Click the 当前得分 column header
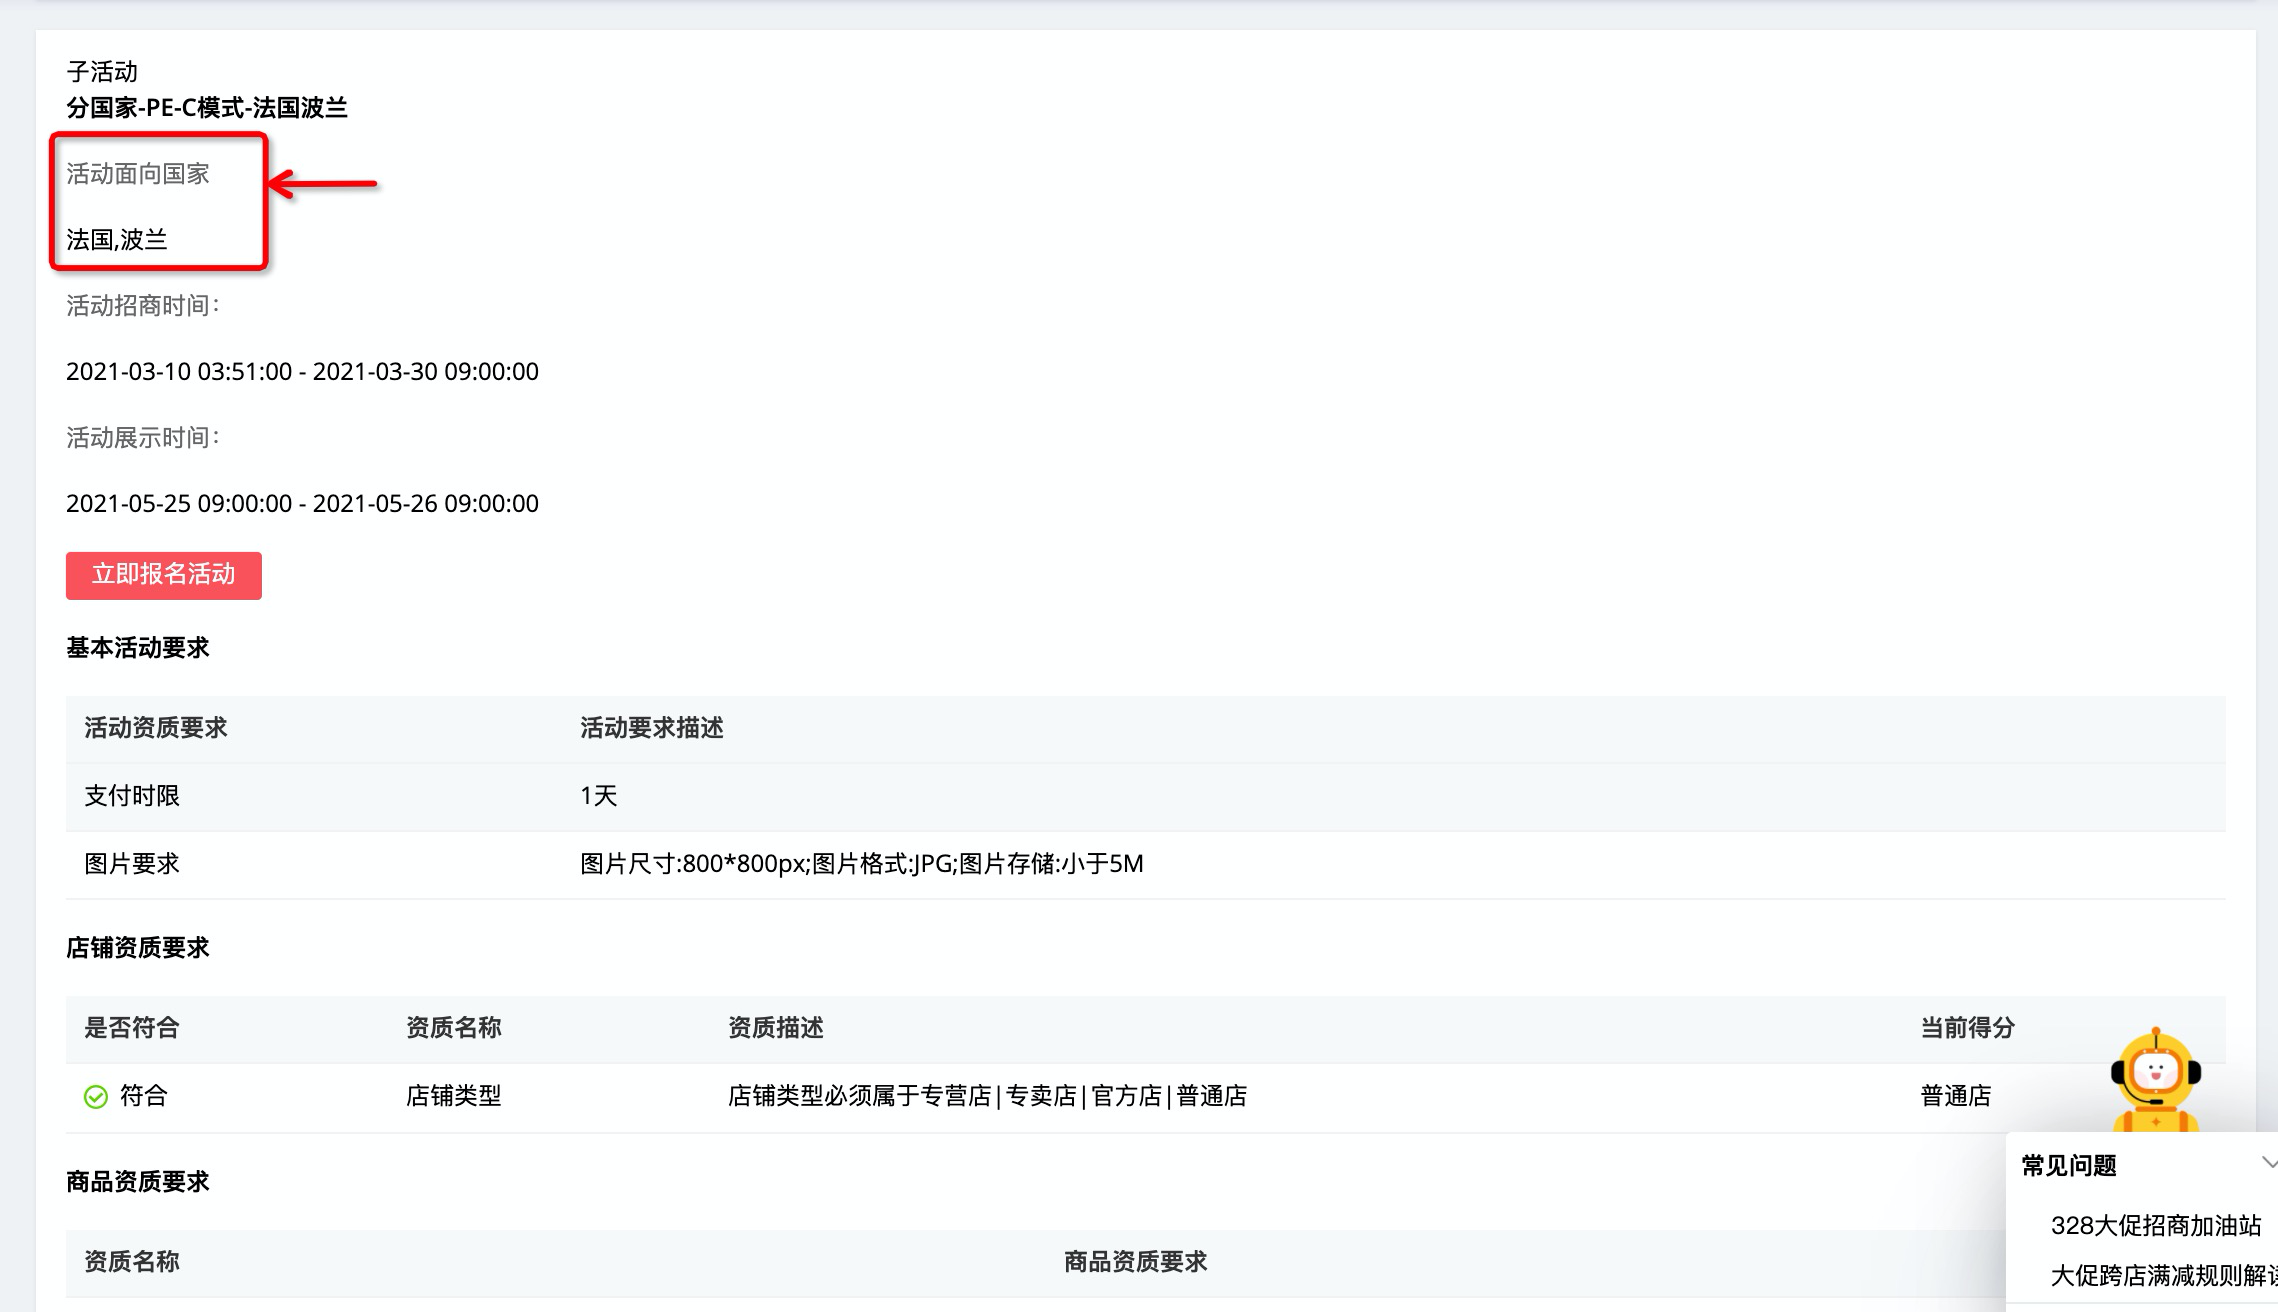This screenshot has width=2278, height=1312. click(1968, 1028)
